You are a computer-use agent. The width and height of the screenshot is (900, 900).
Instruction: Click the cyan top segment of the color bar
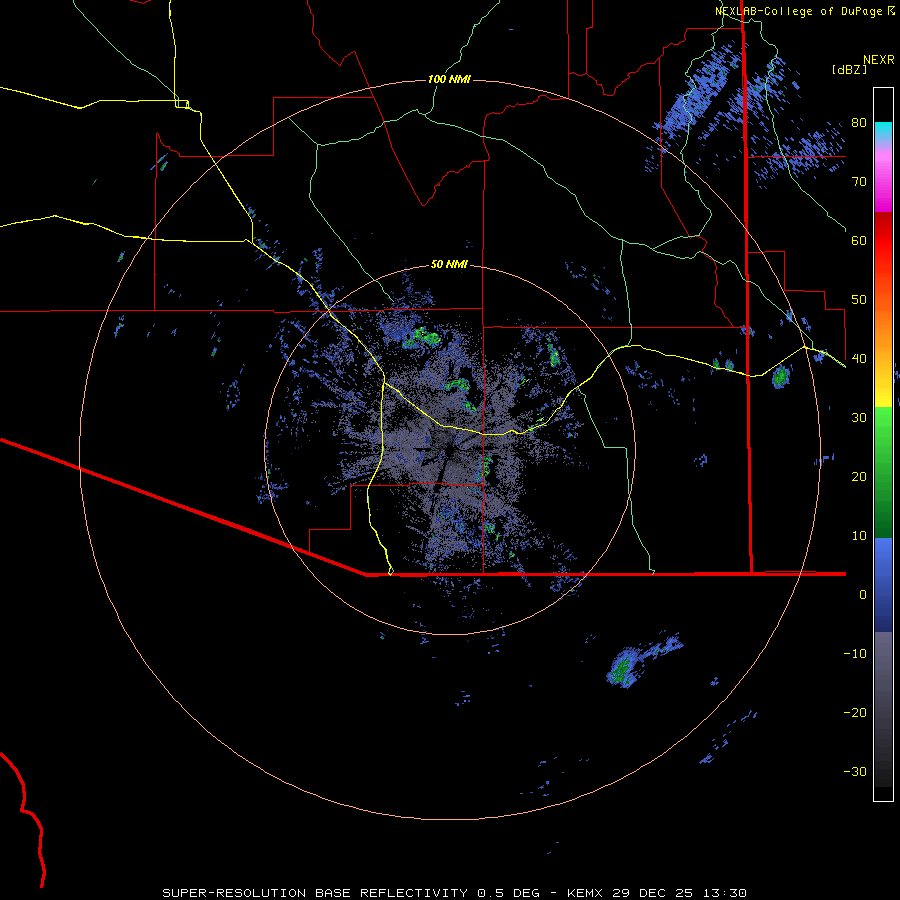883,133
